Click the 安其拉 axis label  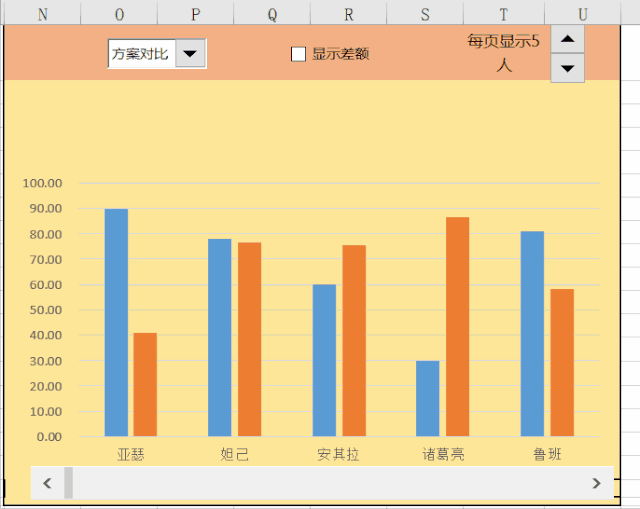pyautogui.click(x=338, y=454)
